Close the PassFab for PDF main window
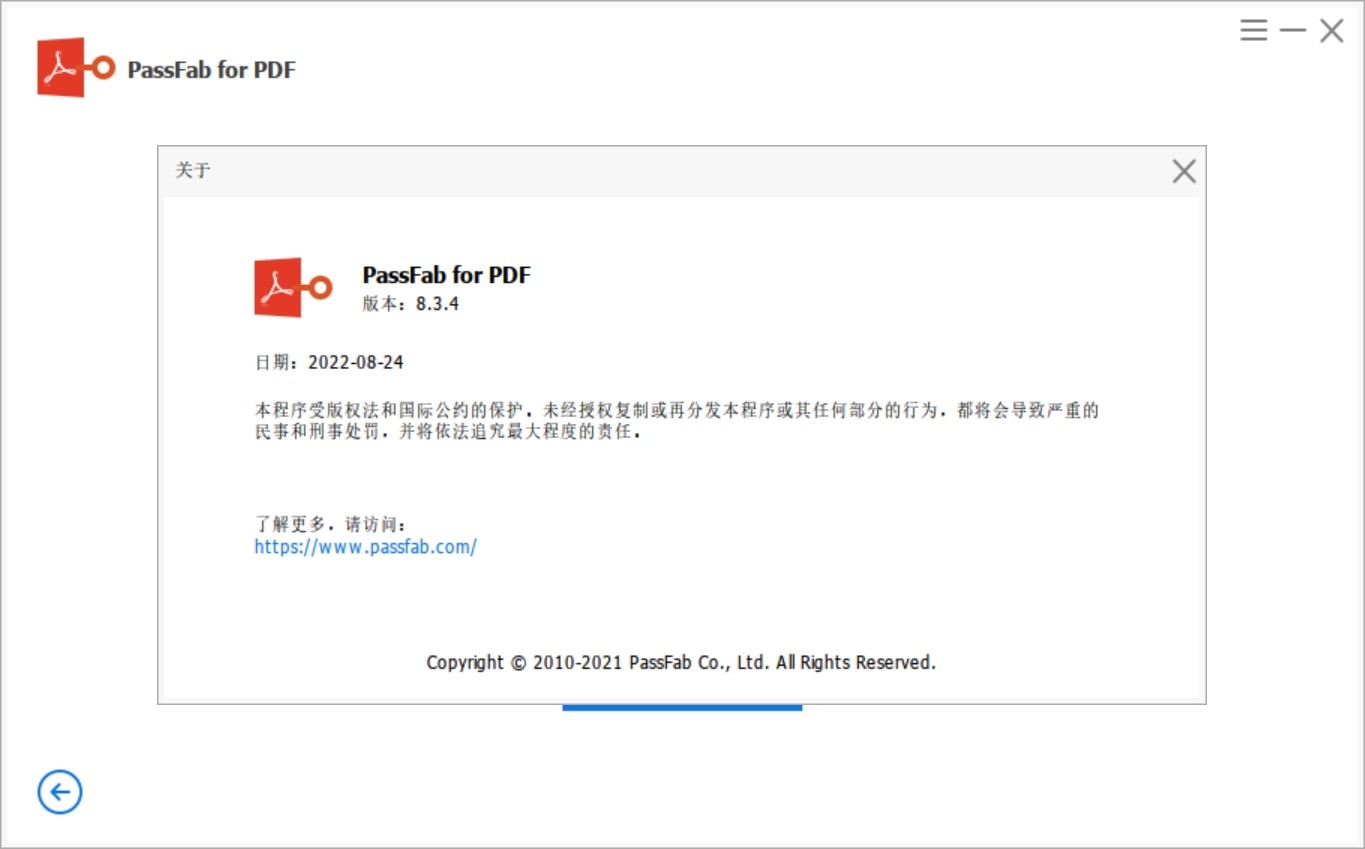The height and width of the screenshot is (849, 1365). pyautogui.click(x=1331, y=30)
